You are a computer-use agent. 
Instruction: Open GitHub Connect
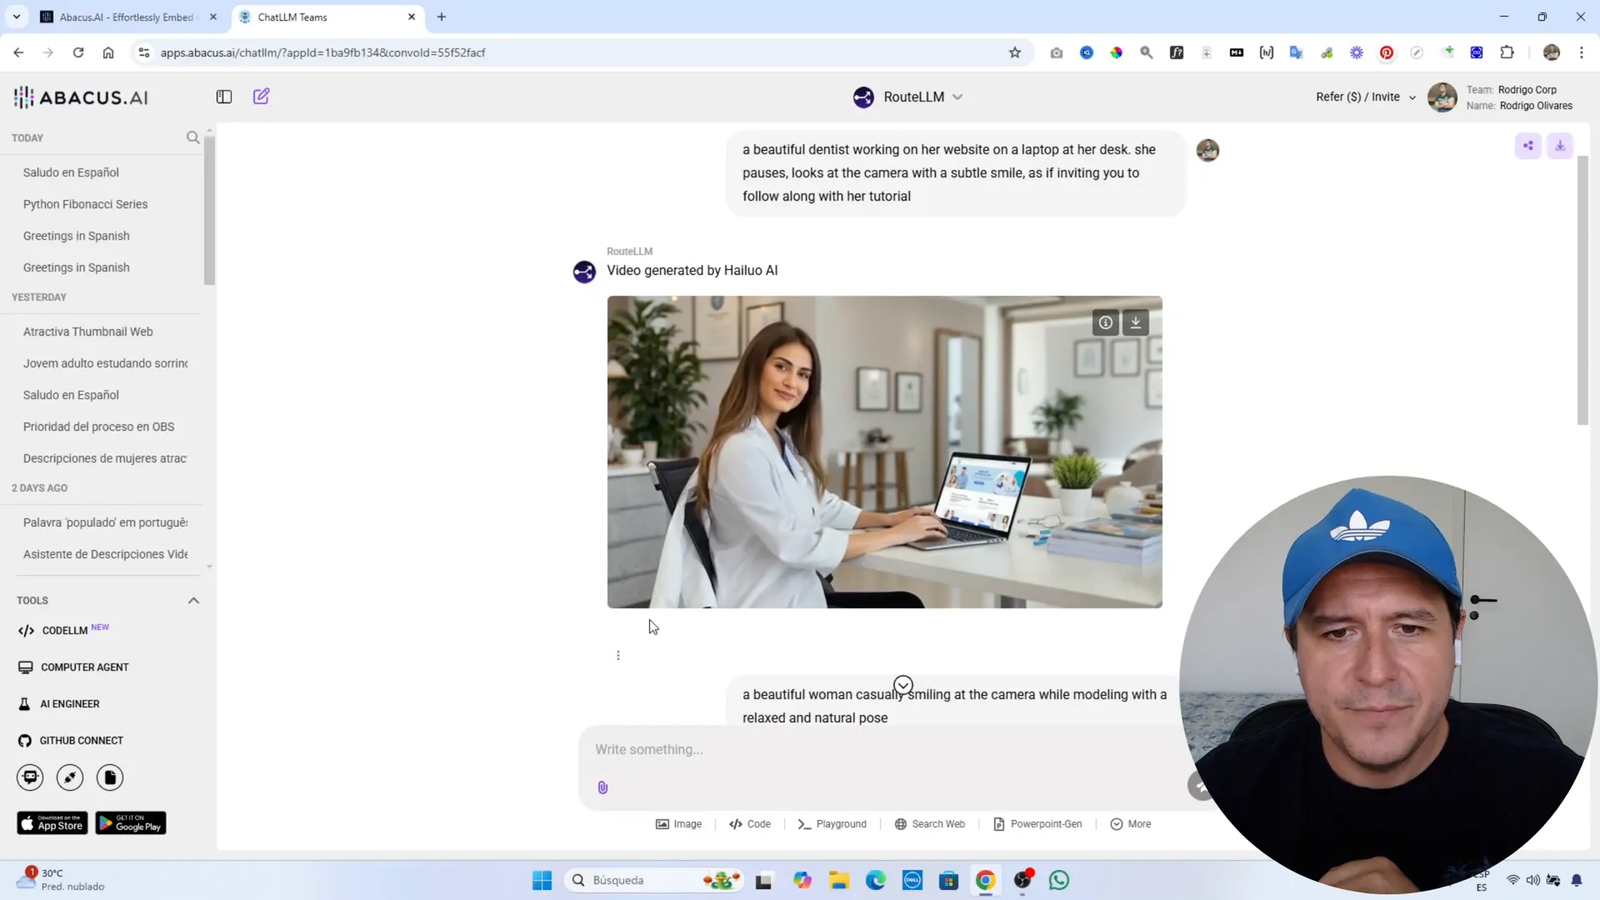80,740
